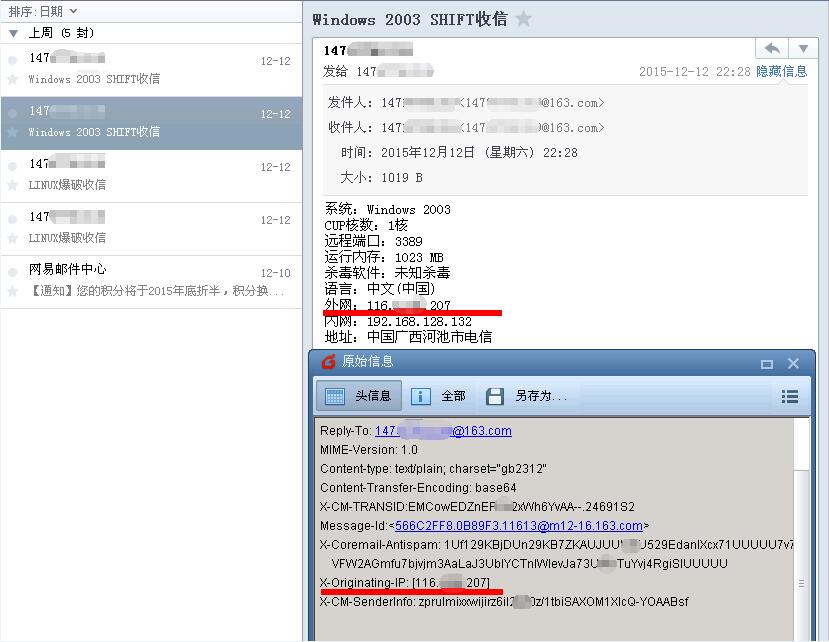Open the Reply-To 163.com email link
The height and width of the screenshot is (642, 829).
pyautogui.click(x=443, y=431)
